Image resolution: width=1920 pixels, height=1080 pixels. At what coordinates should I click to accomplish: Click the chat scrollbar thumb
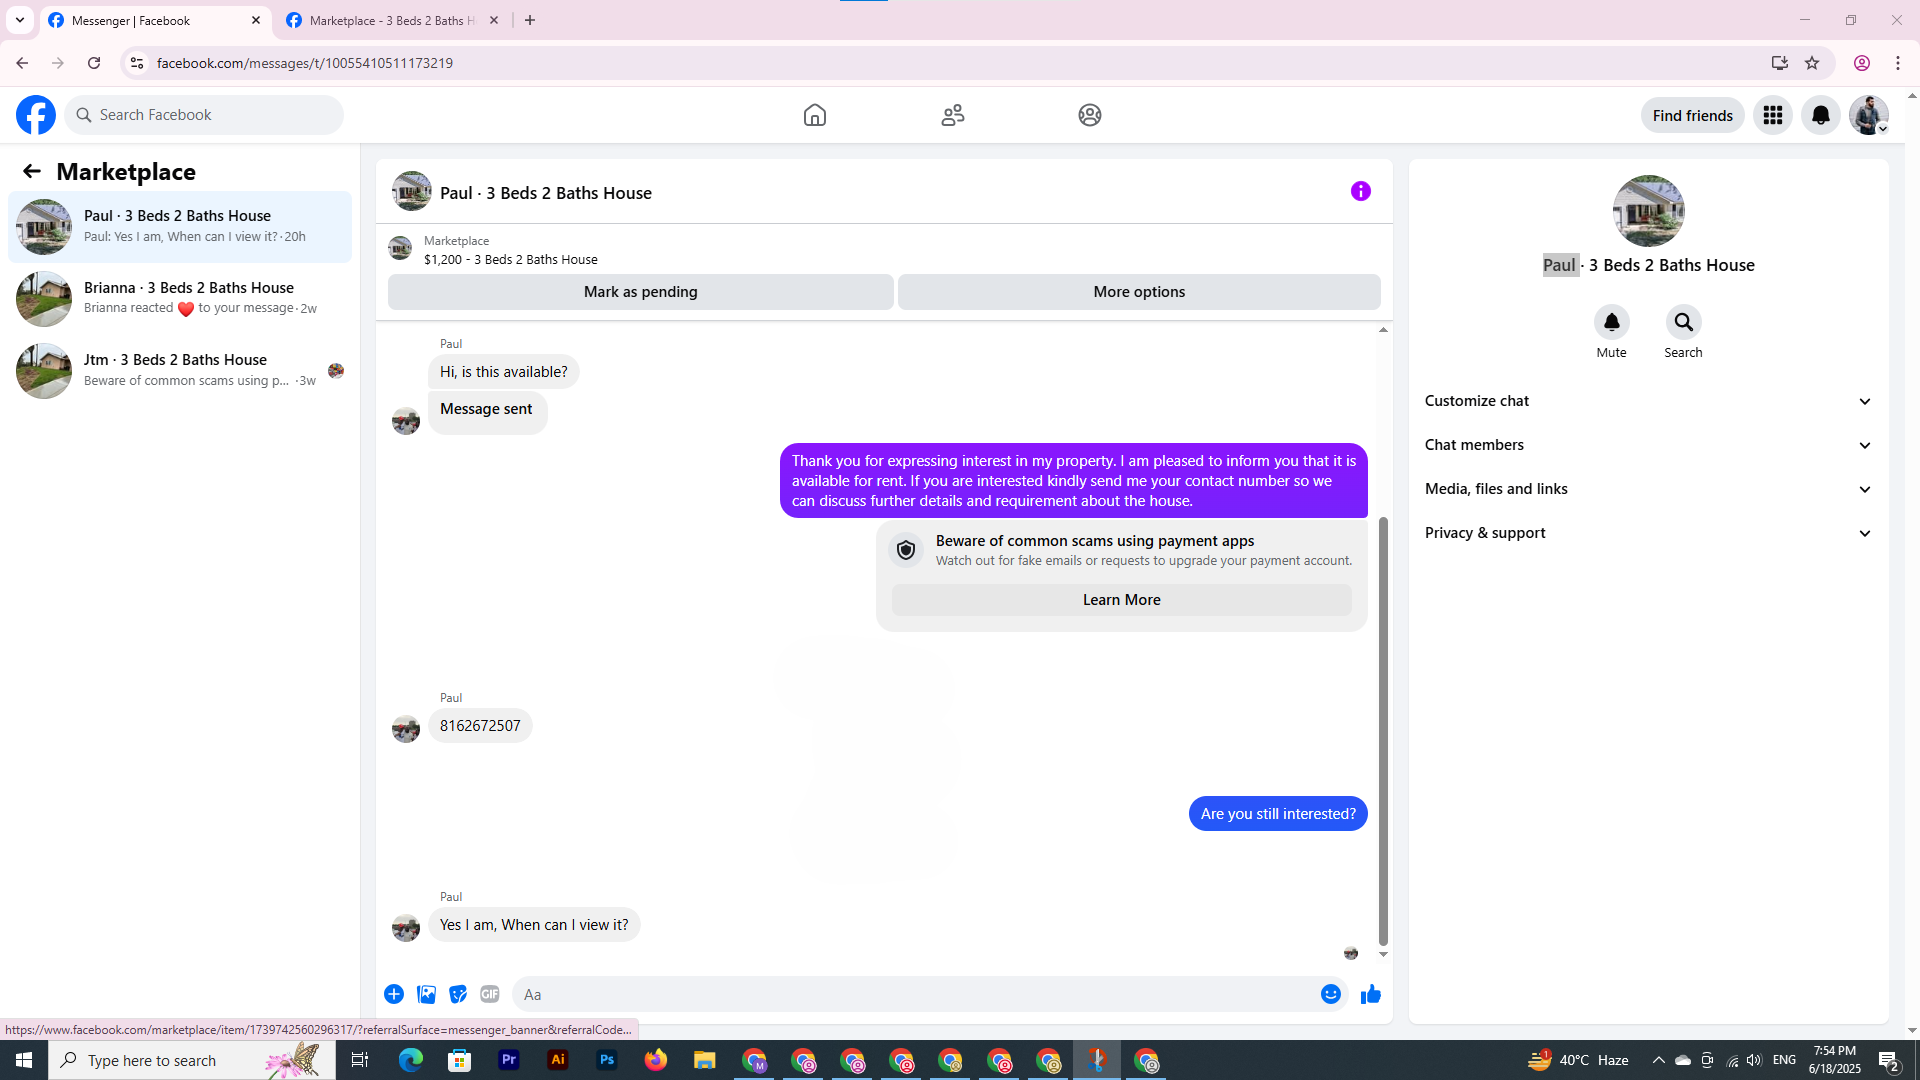pyautogui.click(x=1384, y=731)
